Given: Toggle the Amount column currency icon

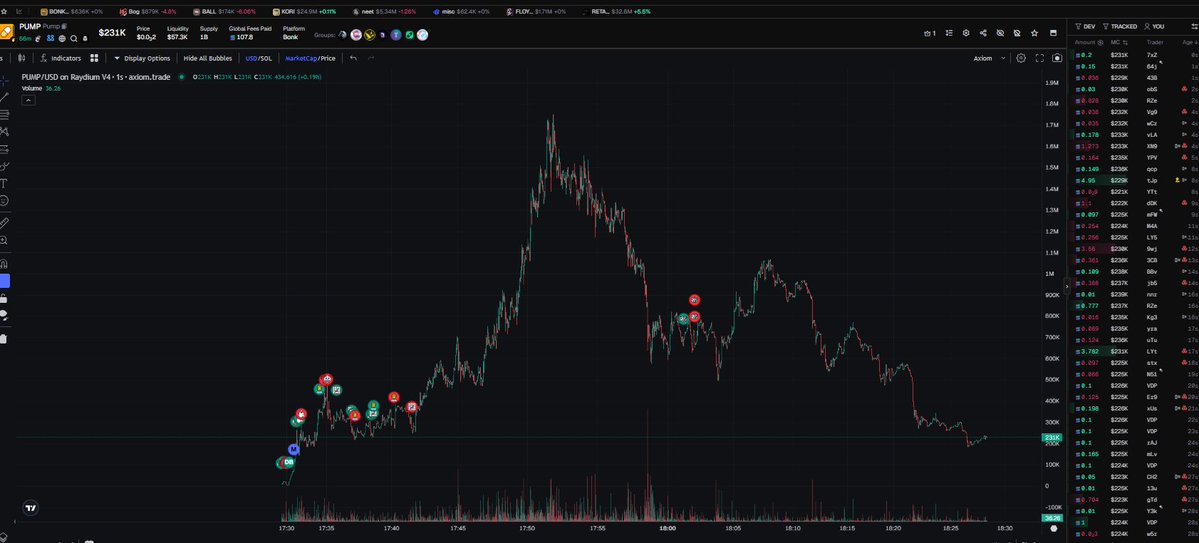Looking at the screenshot, I should tap(1100, 42).
